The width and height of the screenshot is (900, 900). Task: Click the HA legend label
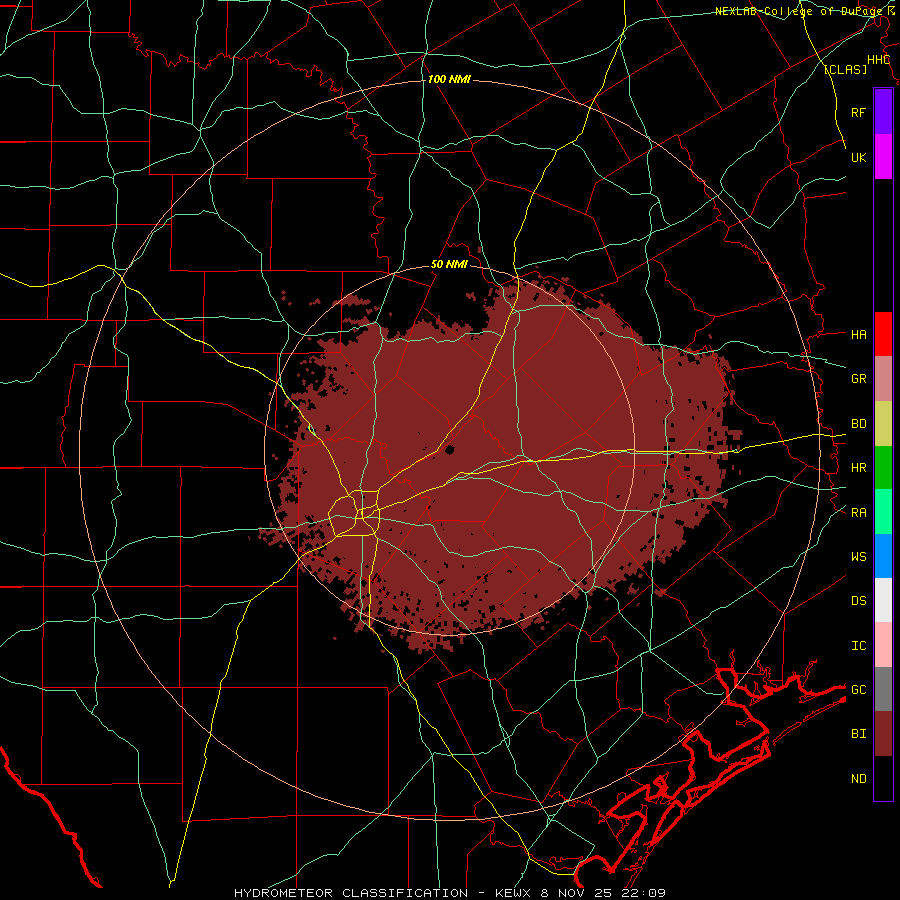859,334
